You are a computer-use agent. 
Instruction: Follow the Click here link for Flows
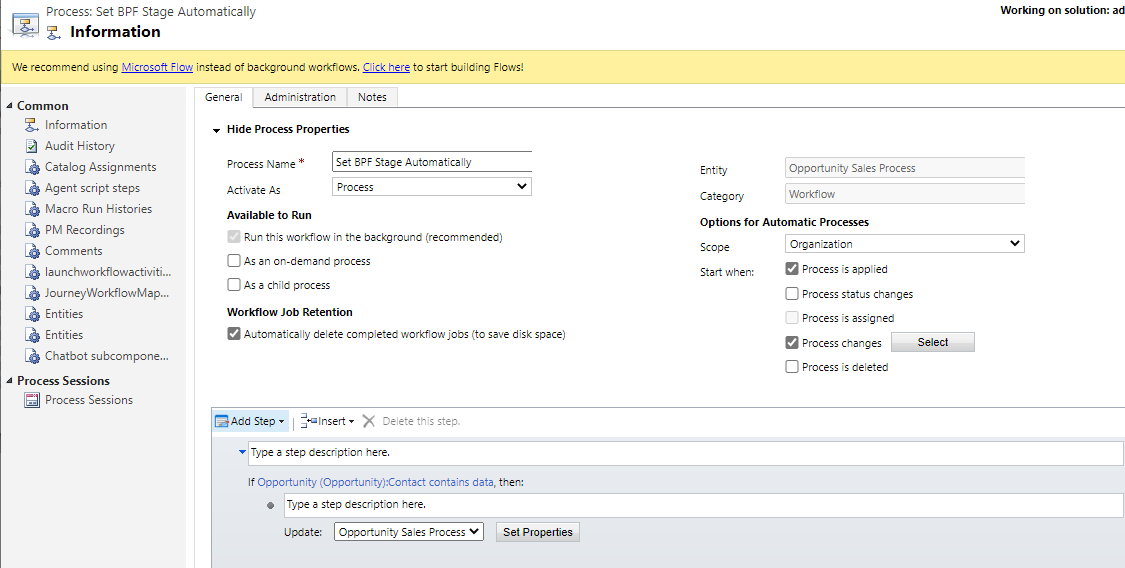tap(386, 67)
